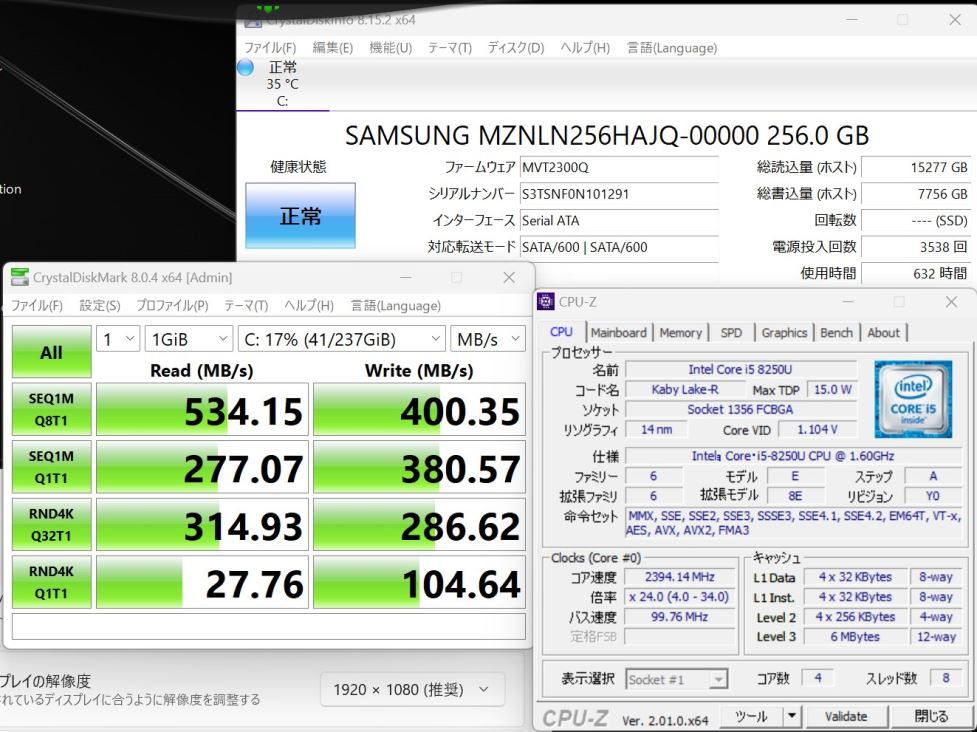Minimize the CrystalDiskMark window
977x732 pixels.
[406, 277]
